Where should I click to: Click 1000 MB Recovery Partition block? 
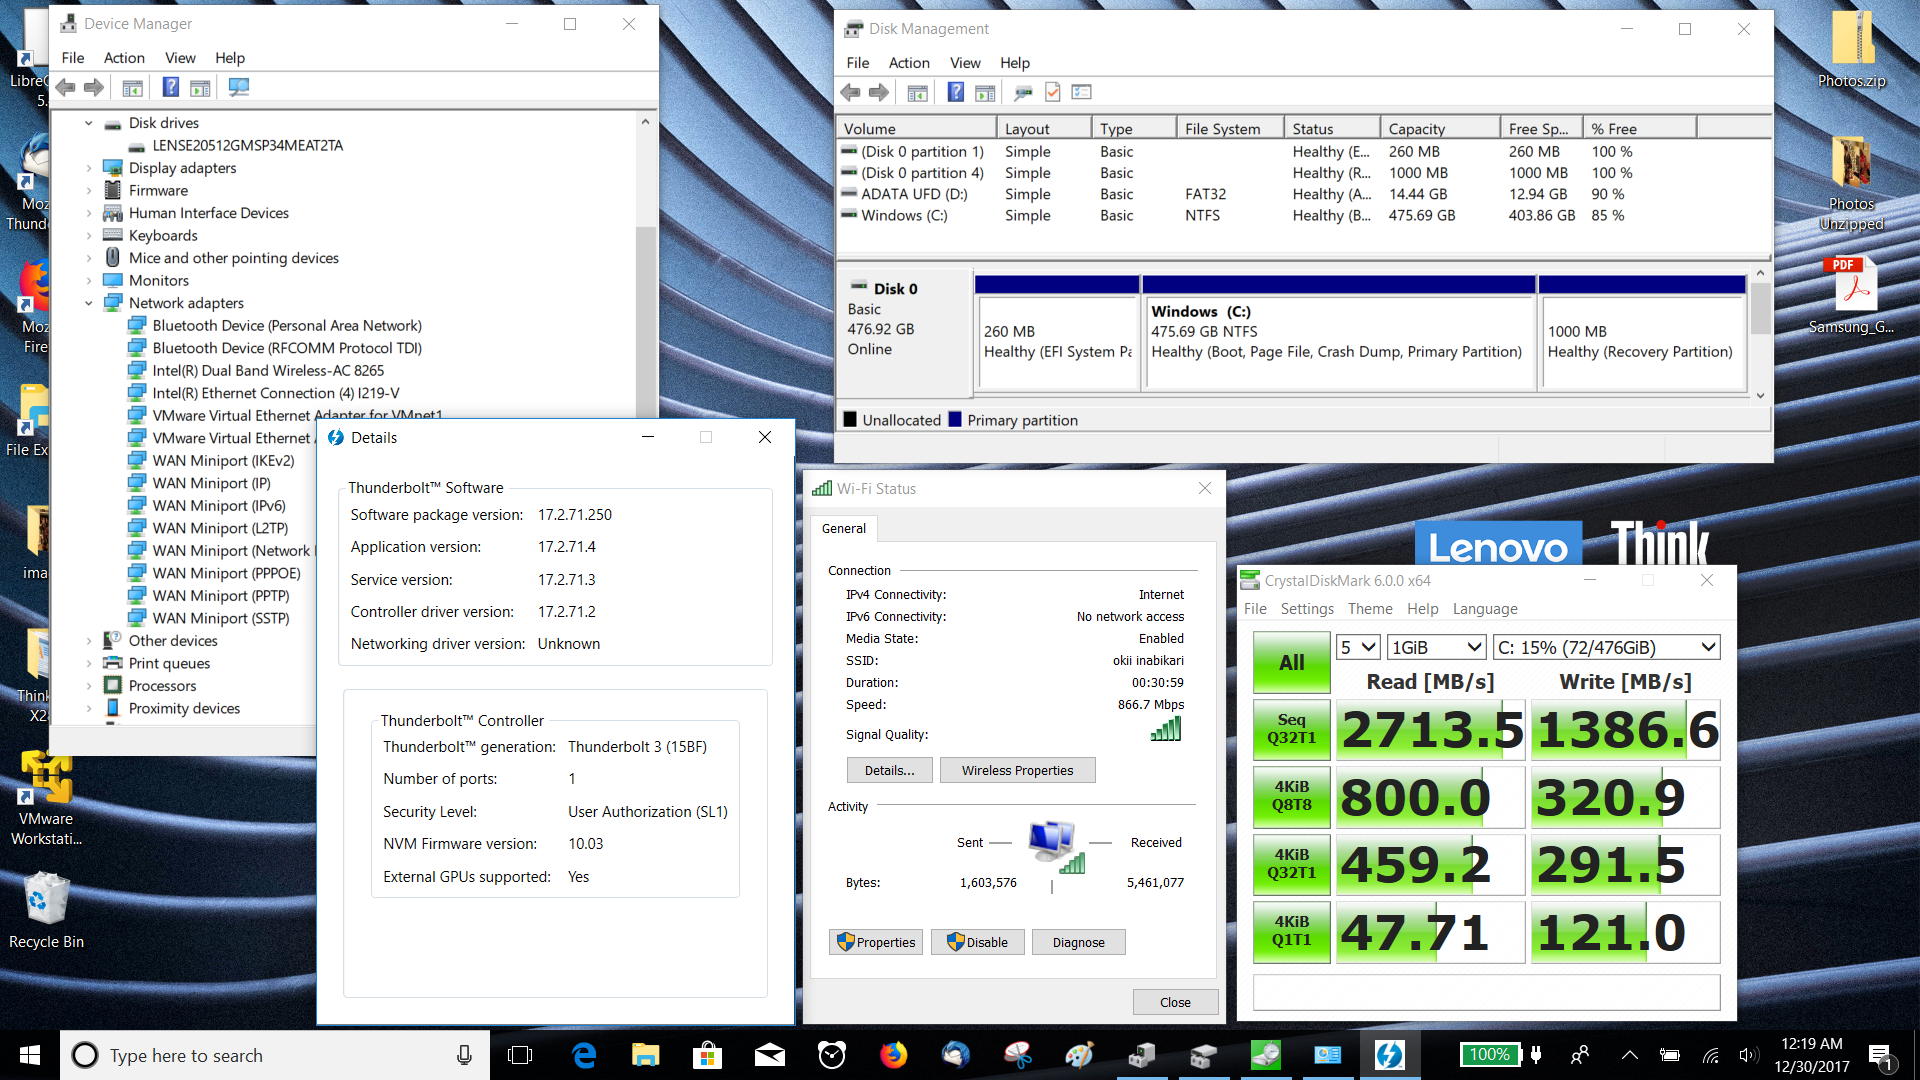point(1642,332)
